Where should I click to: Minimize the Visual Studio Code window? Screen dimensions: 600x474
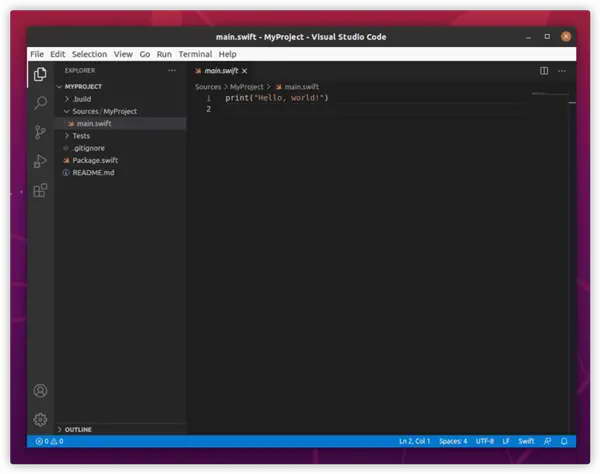coord(528,37)
